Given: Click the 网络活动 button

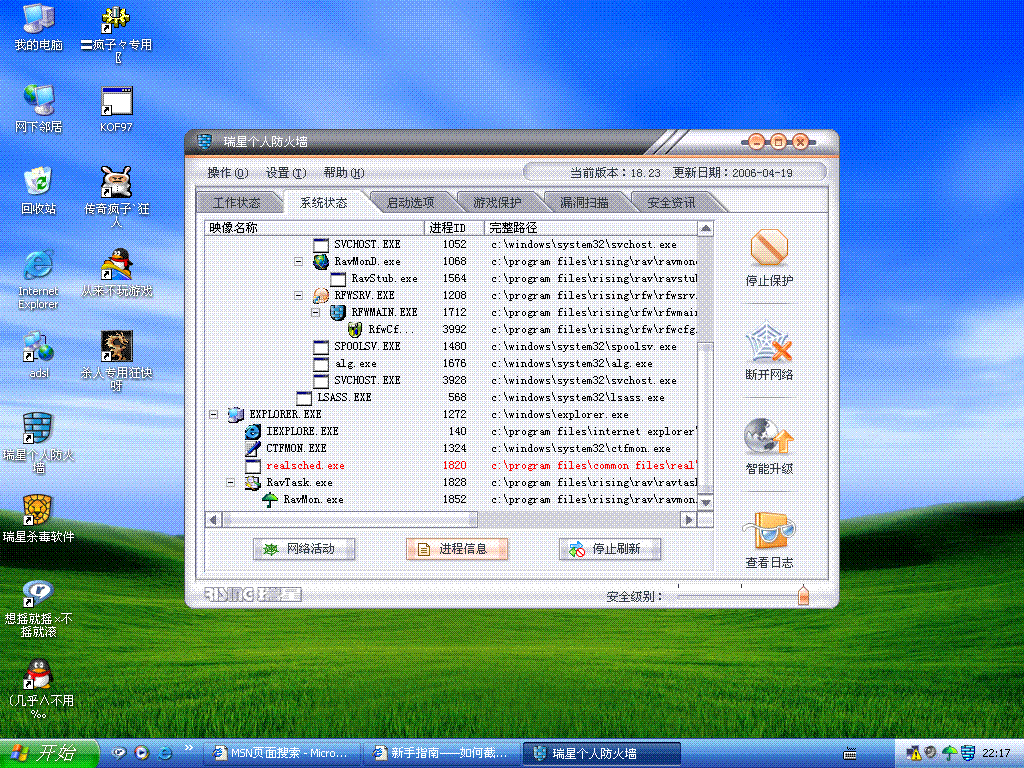Looking at the screenshot, I should click(304, 549).
